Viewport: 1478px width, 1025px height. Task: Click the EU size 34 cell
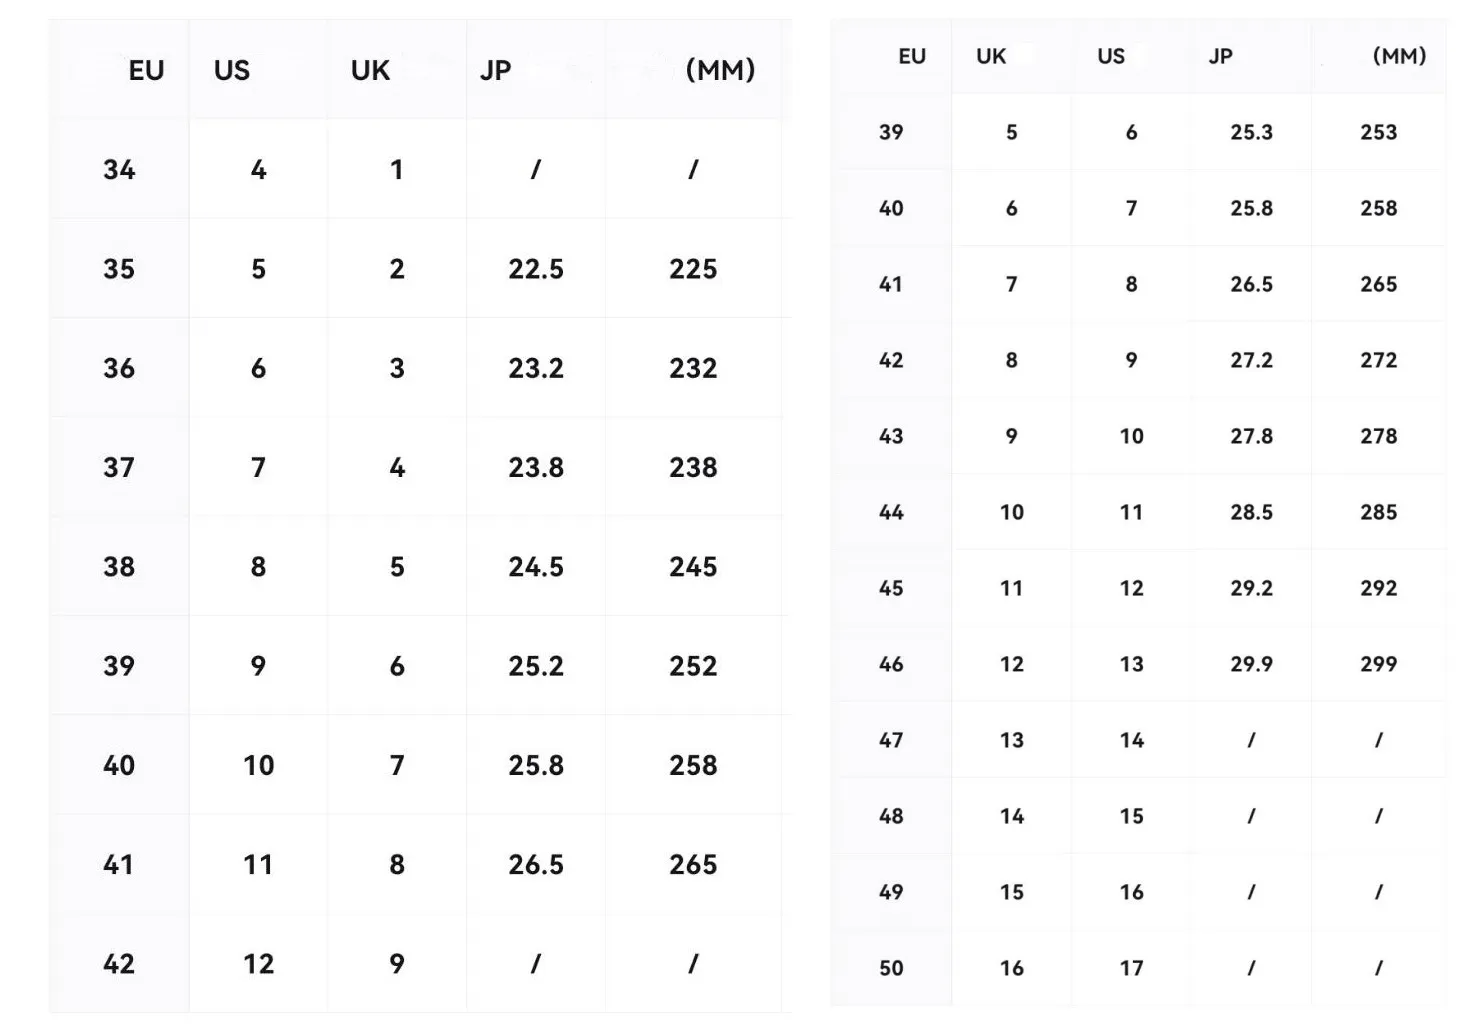pyautogui.click(x=119, y=170)
